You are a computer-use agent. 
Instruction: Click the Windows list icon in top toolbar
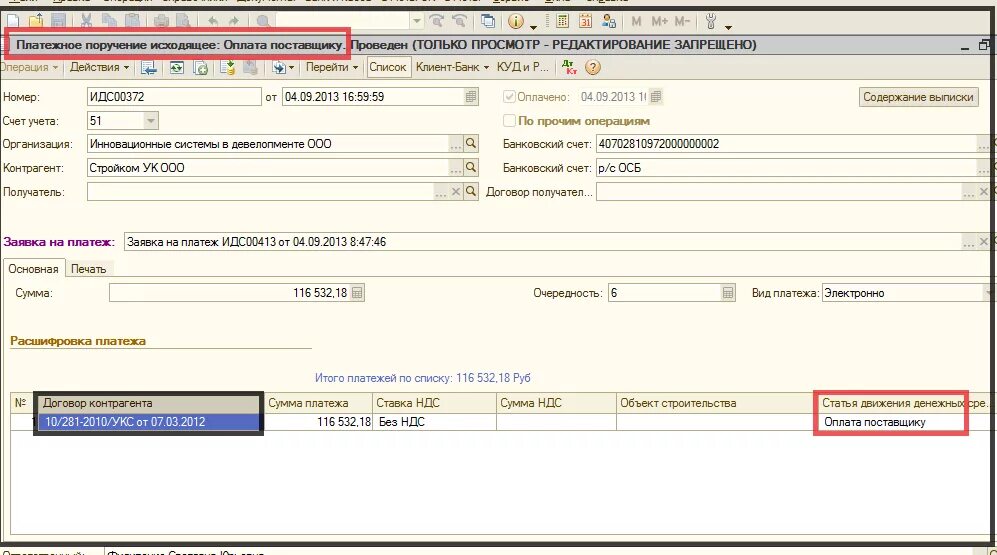[488, 21]
